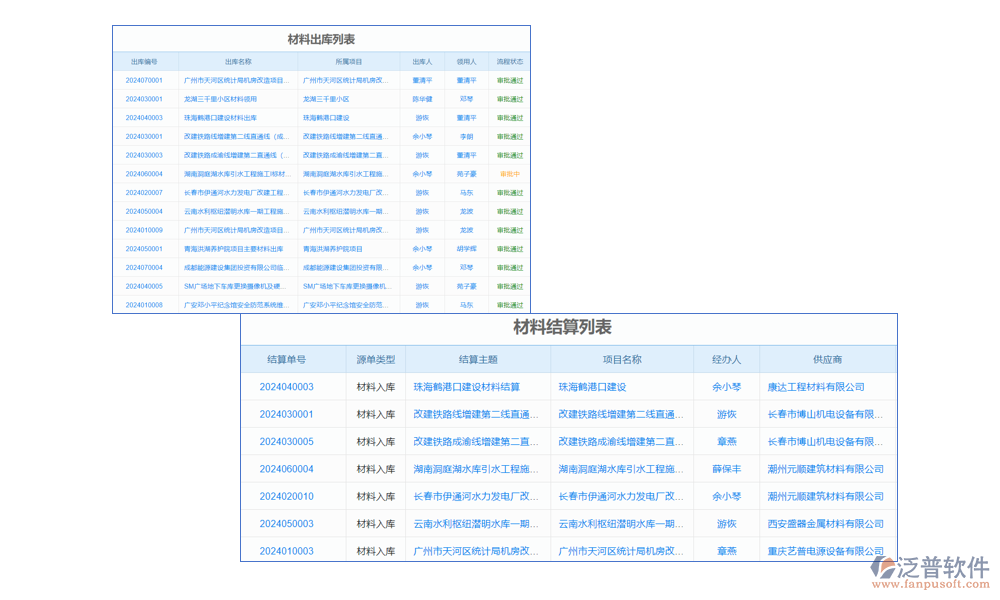
Task: Click recipient name 李朗
Action: point(466,136)
